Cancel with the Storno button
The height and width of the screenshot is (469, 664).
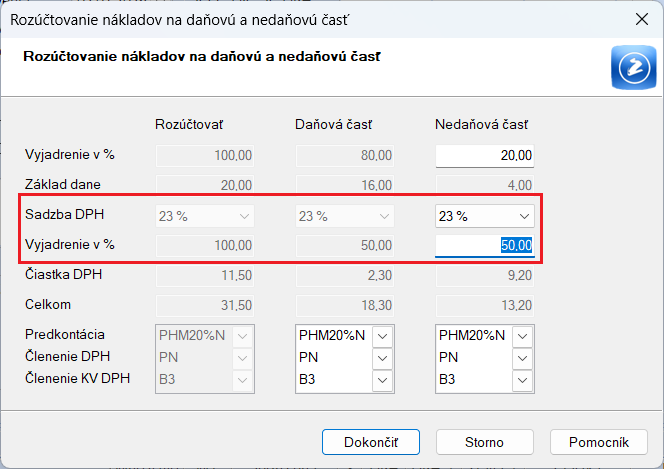pos(484,441)
